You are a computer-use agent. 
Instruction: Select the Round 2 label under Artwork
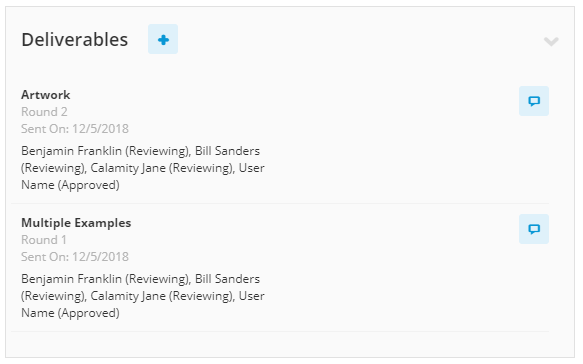tap(44, 112)
